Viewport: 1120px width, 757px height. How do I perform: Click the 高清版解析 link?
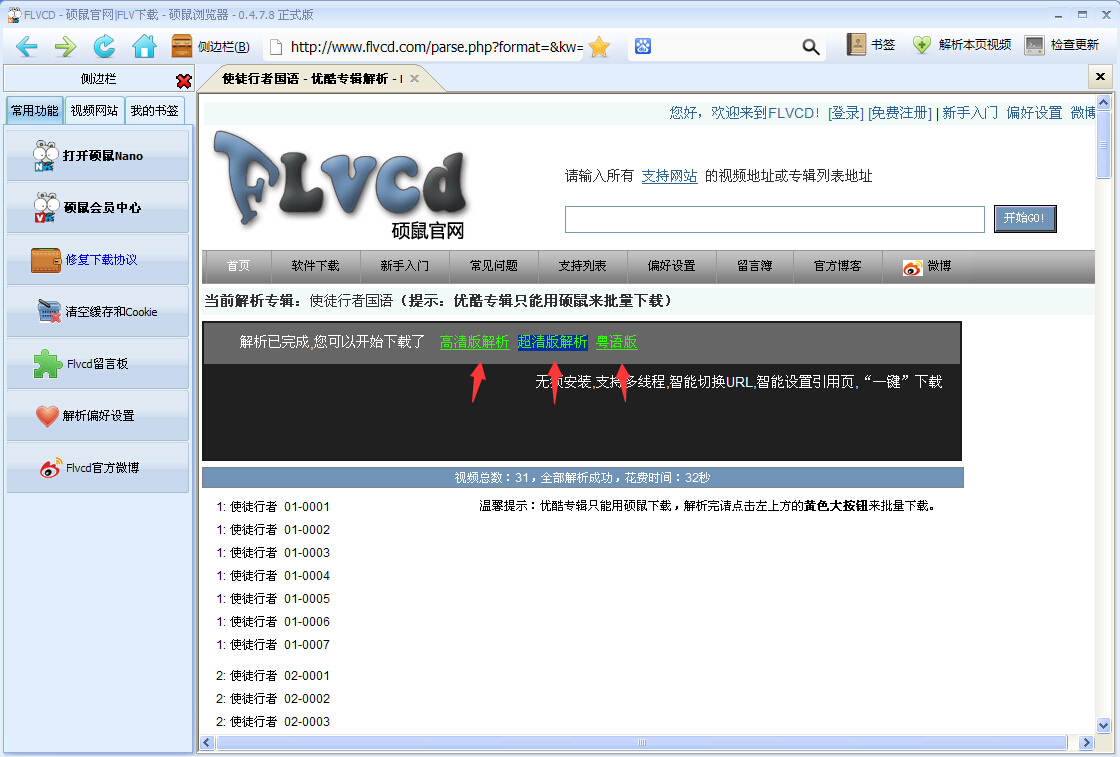(x=474, y=342)
